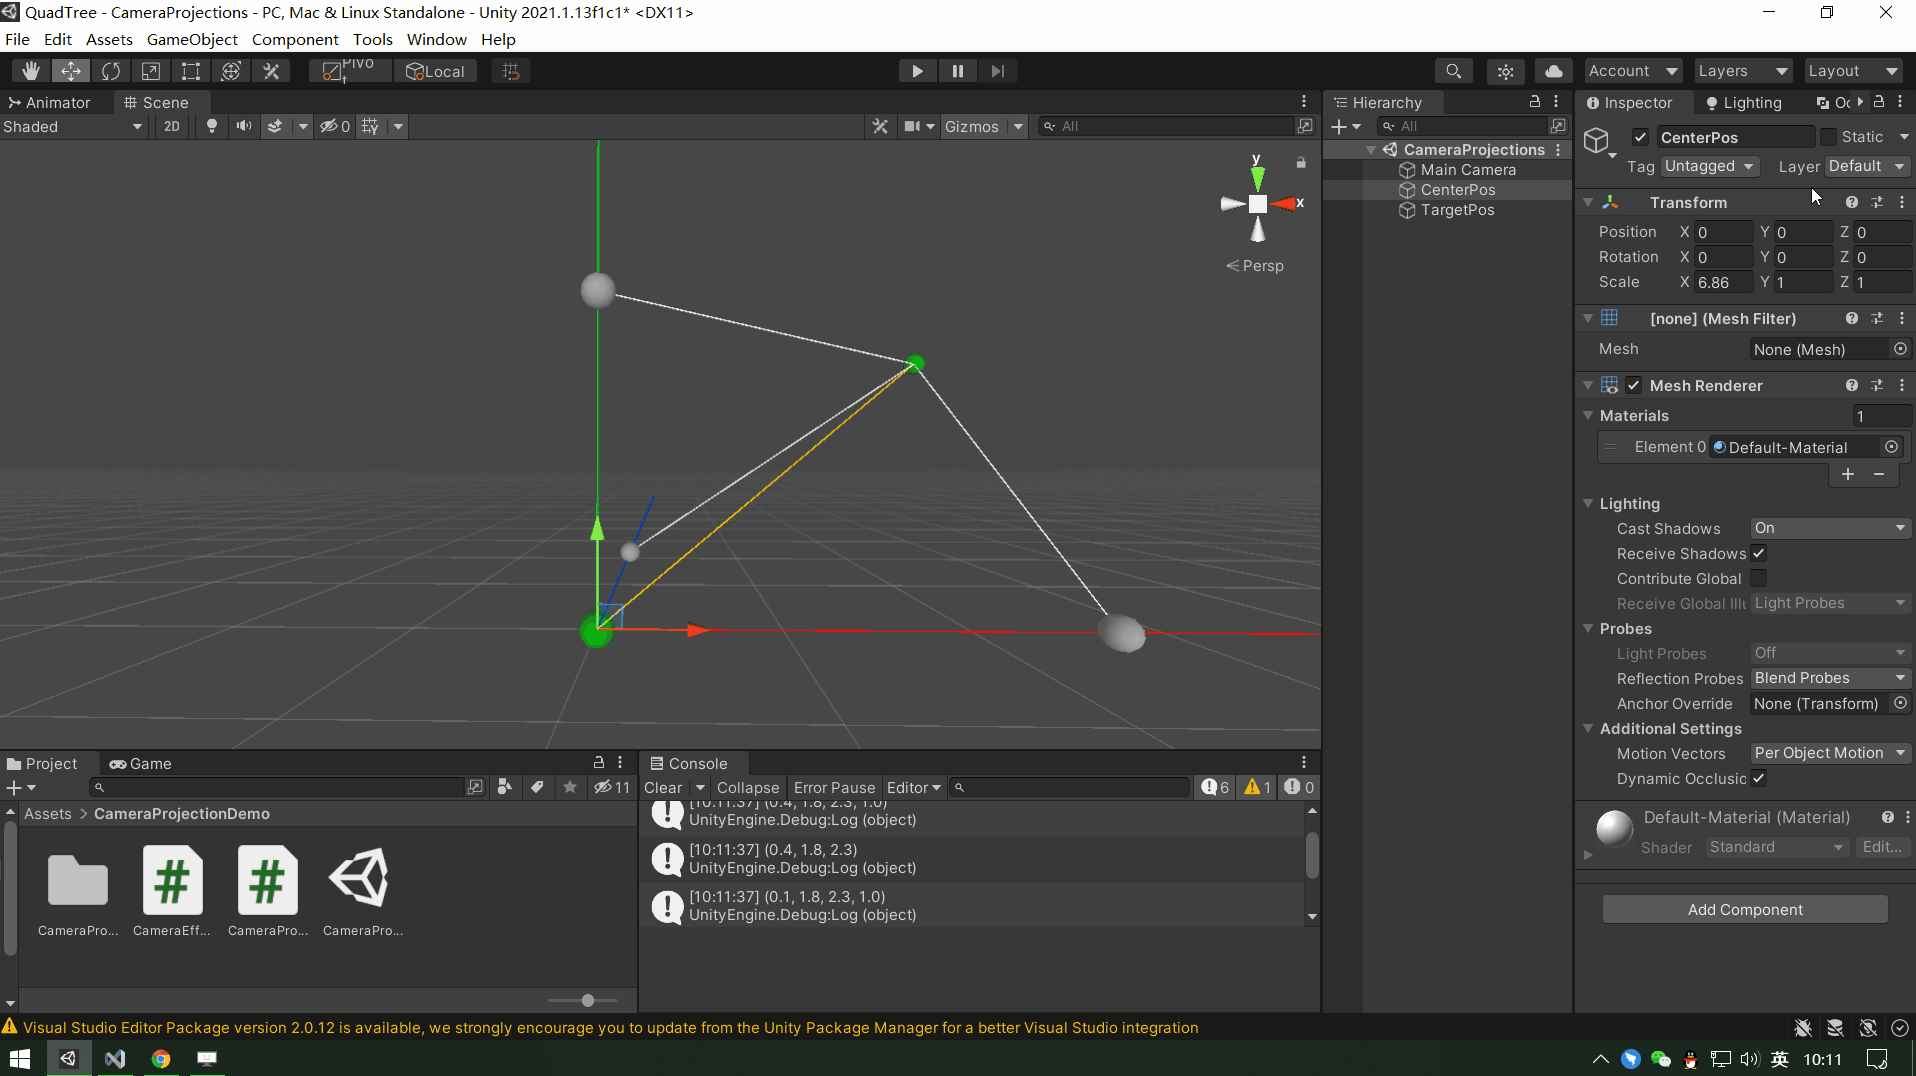1916x1076 pixels.
Task: Open the Layer Default dropdown
Action: (x=1867, y=166)
